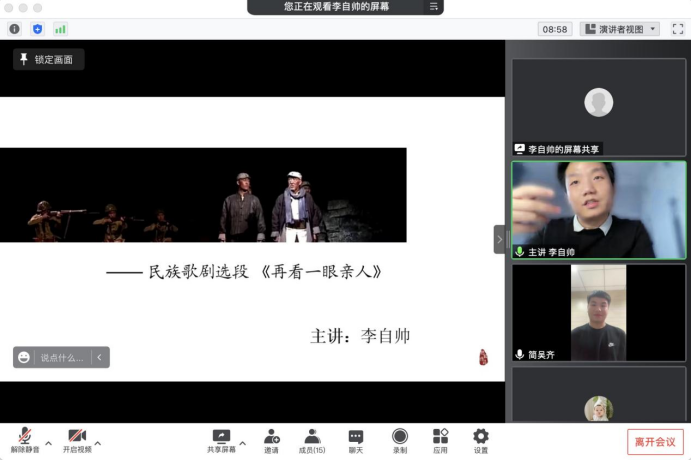Select 李自帅的屏幕共享 thumbnail tile

click(x=599, y=107)
